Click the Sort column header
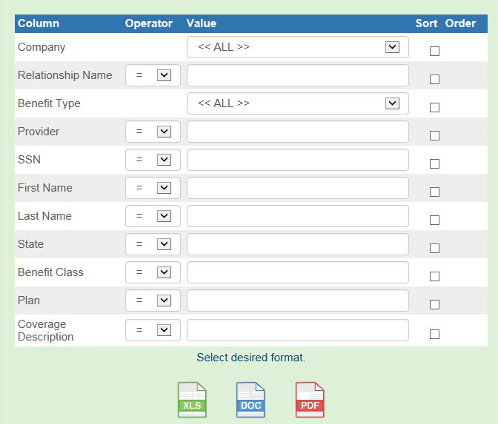Image resolution: width=498 pixels, height=424 pixels. point(426,23)
